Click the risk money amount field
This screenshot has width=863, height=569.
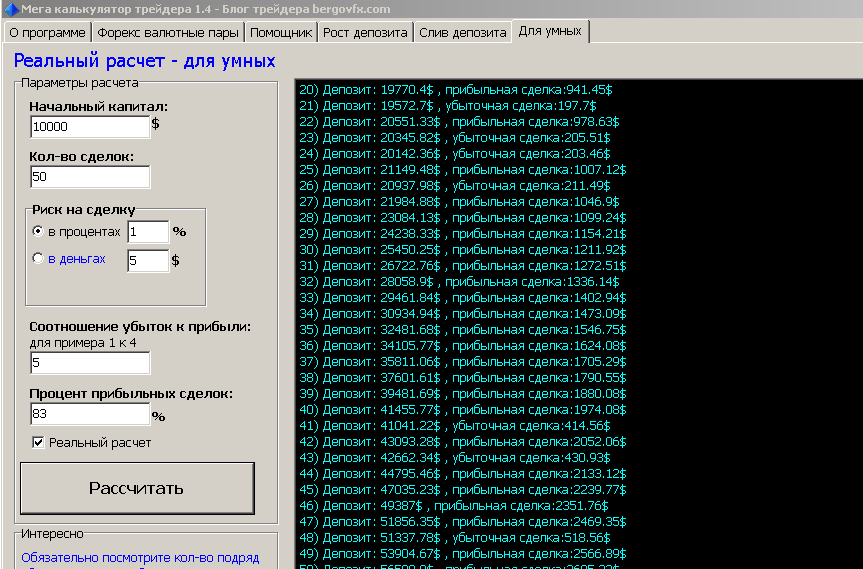point(148,260)
